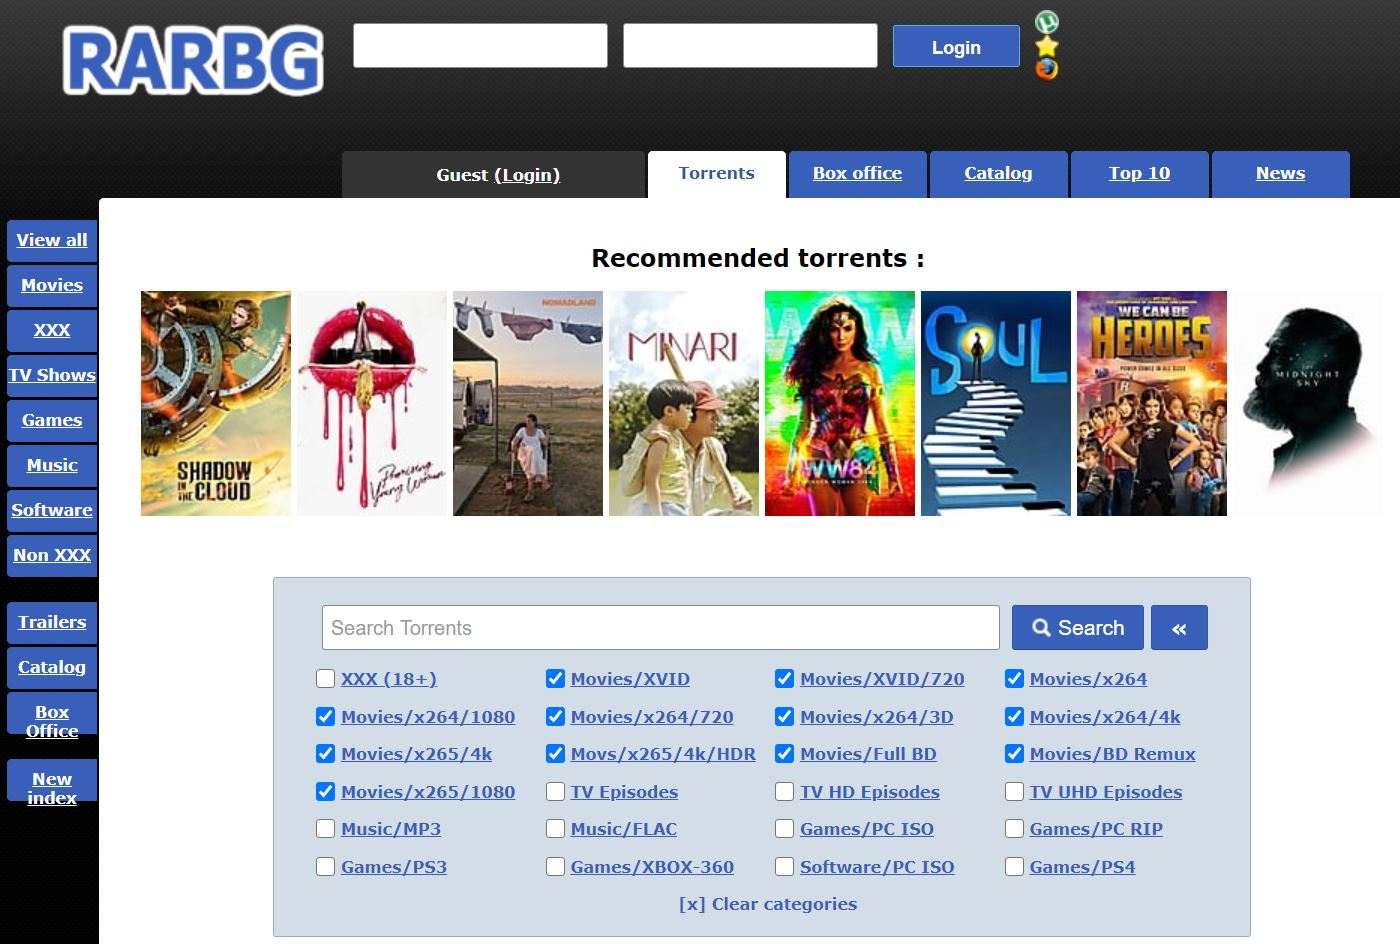Open Games in the sidebar
This screenshot has height=944, width=1400.
(52, 421)
